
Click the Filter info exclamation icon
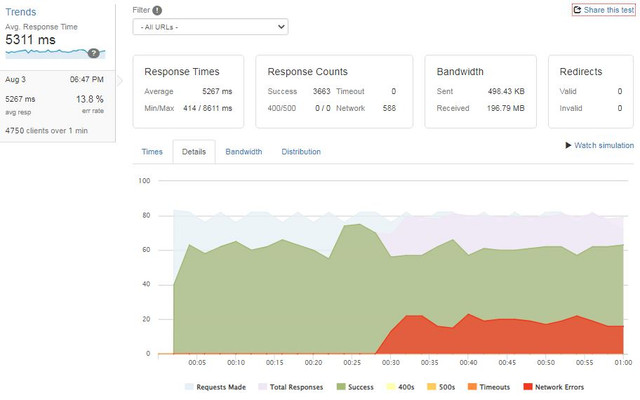[157, 10]
